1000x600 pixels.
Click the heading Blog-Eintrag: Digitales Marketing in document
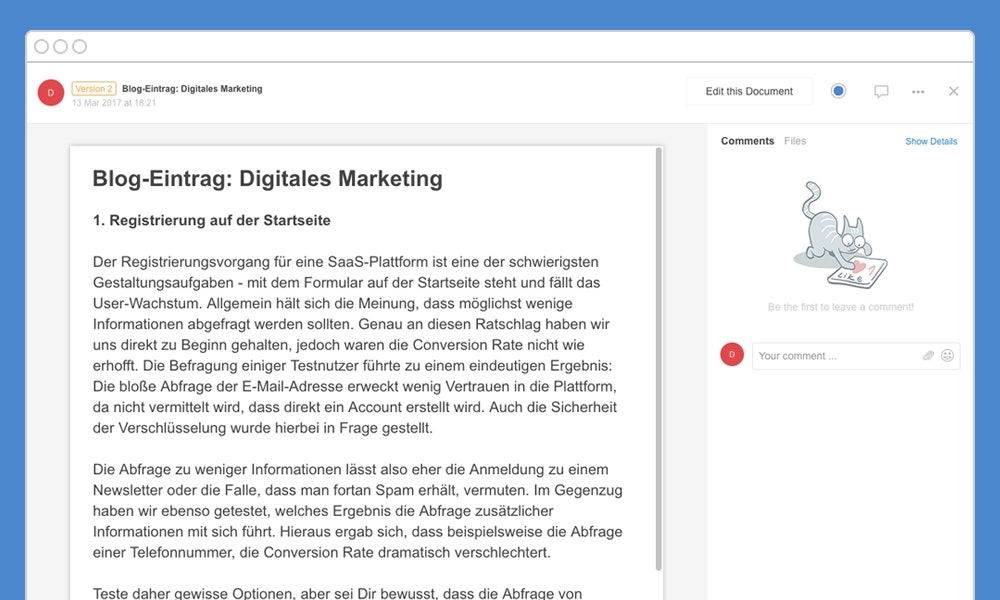[x=267, y=179]
